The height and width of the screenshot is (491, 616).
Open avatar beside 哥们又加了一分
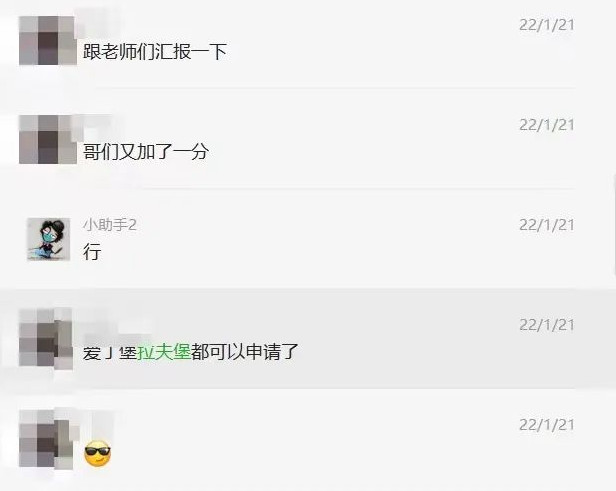47,139
